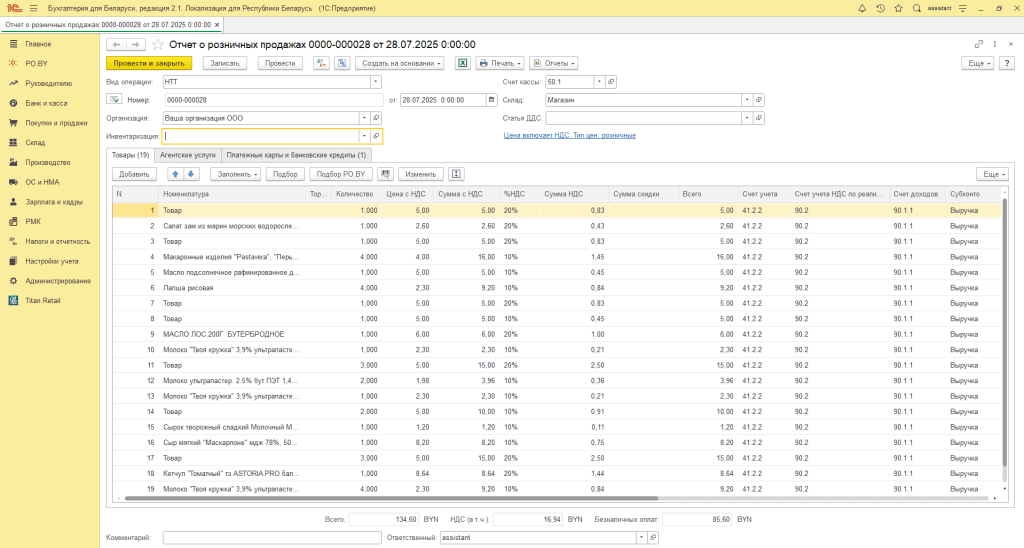1024x548 pixels.
Task: Open calendar picker for document date
Action: [x=491, y=100]
